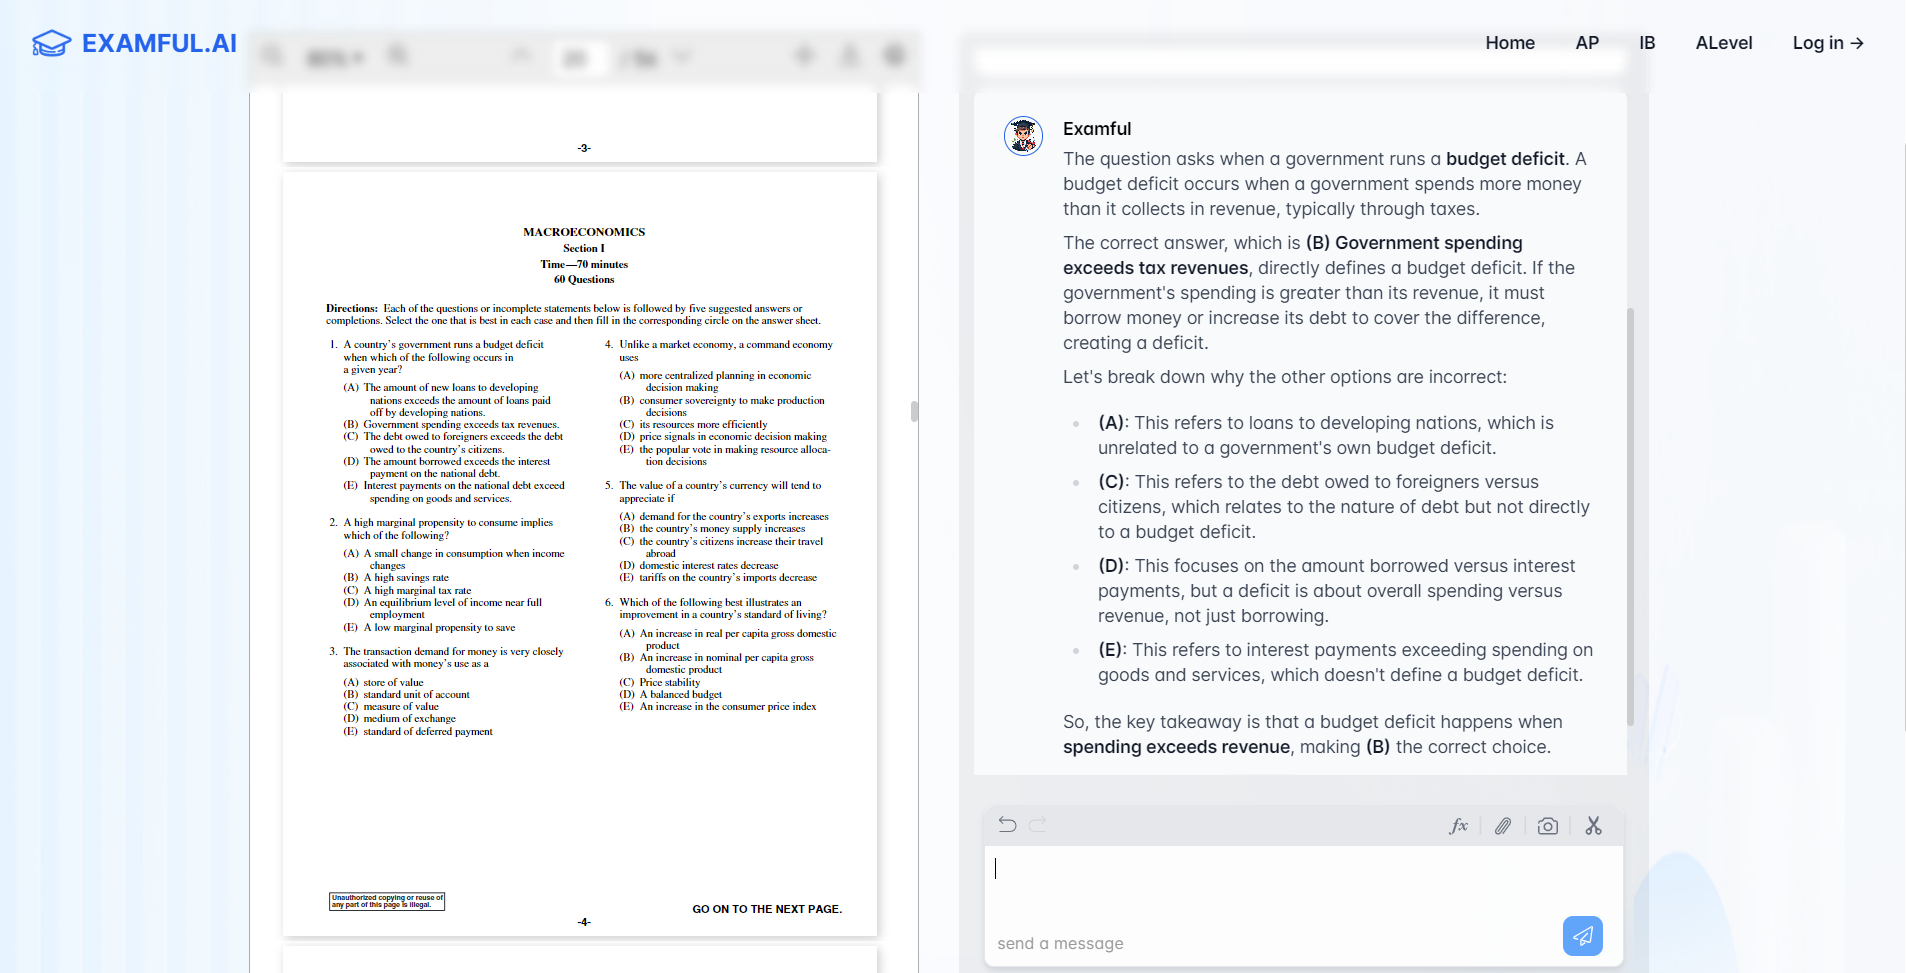Click the MACROECONOMICS heading in PDF
This screenshot has height=973, width=1906.
(x=584, y=232)
